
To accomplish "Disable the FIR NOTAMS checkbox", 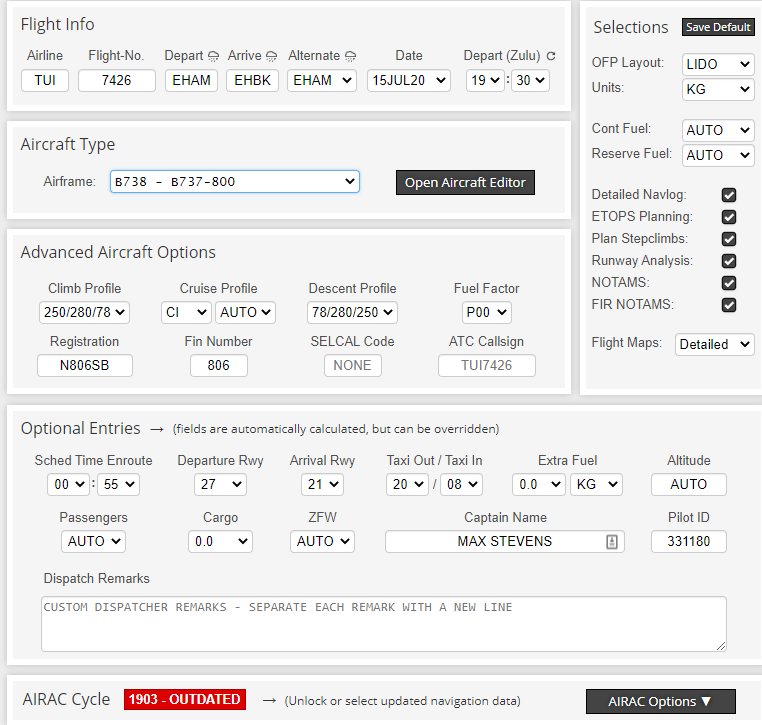I will point(729,305).
